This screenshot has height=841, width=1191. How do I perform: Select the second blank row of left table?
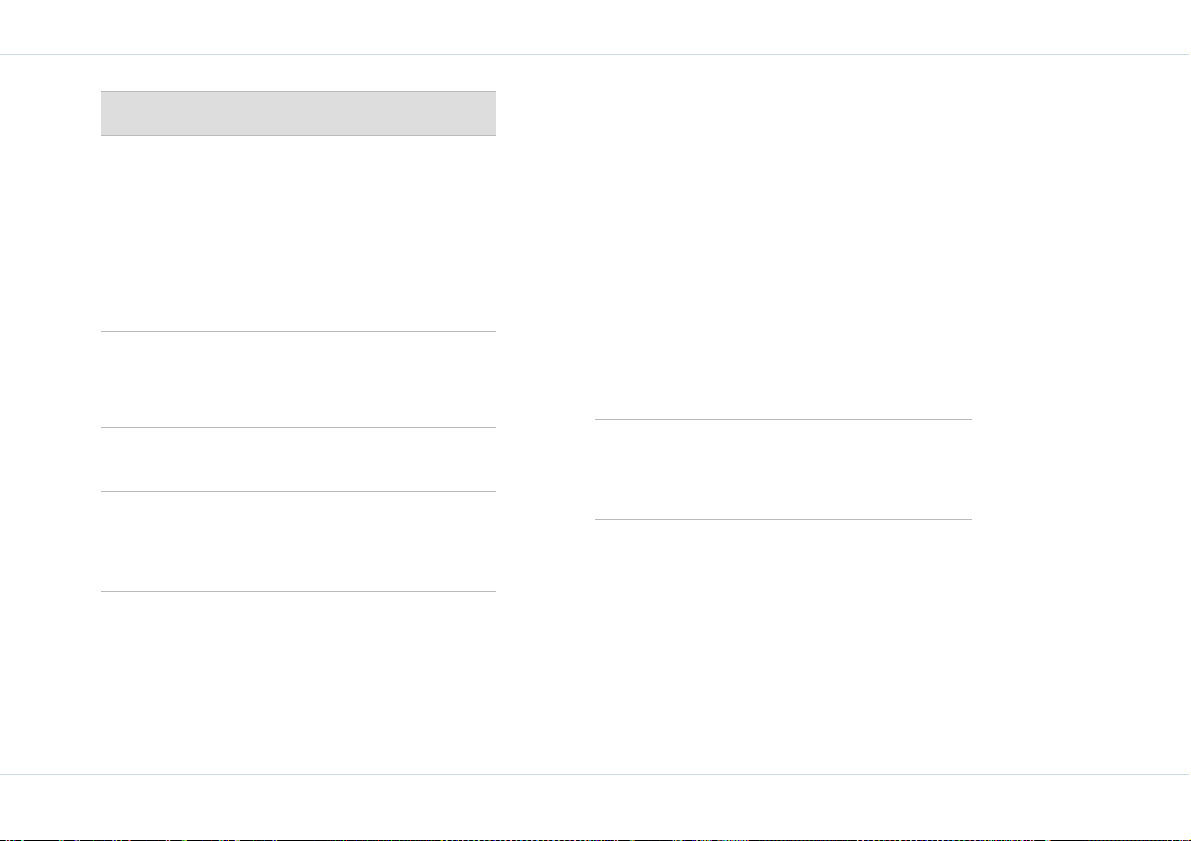[298, 379]
